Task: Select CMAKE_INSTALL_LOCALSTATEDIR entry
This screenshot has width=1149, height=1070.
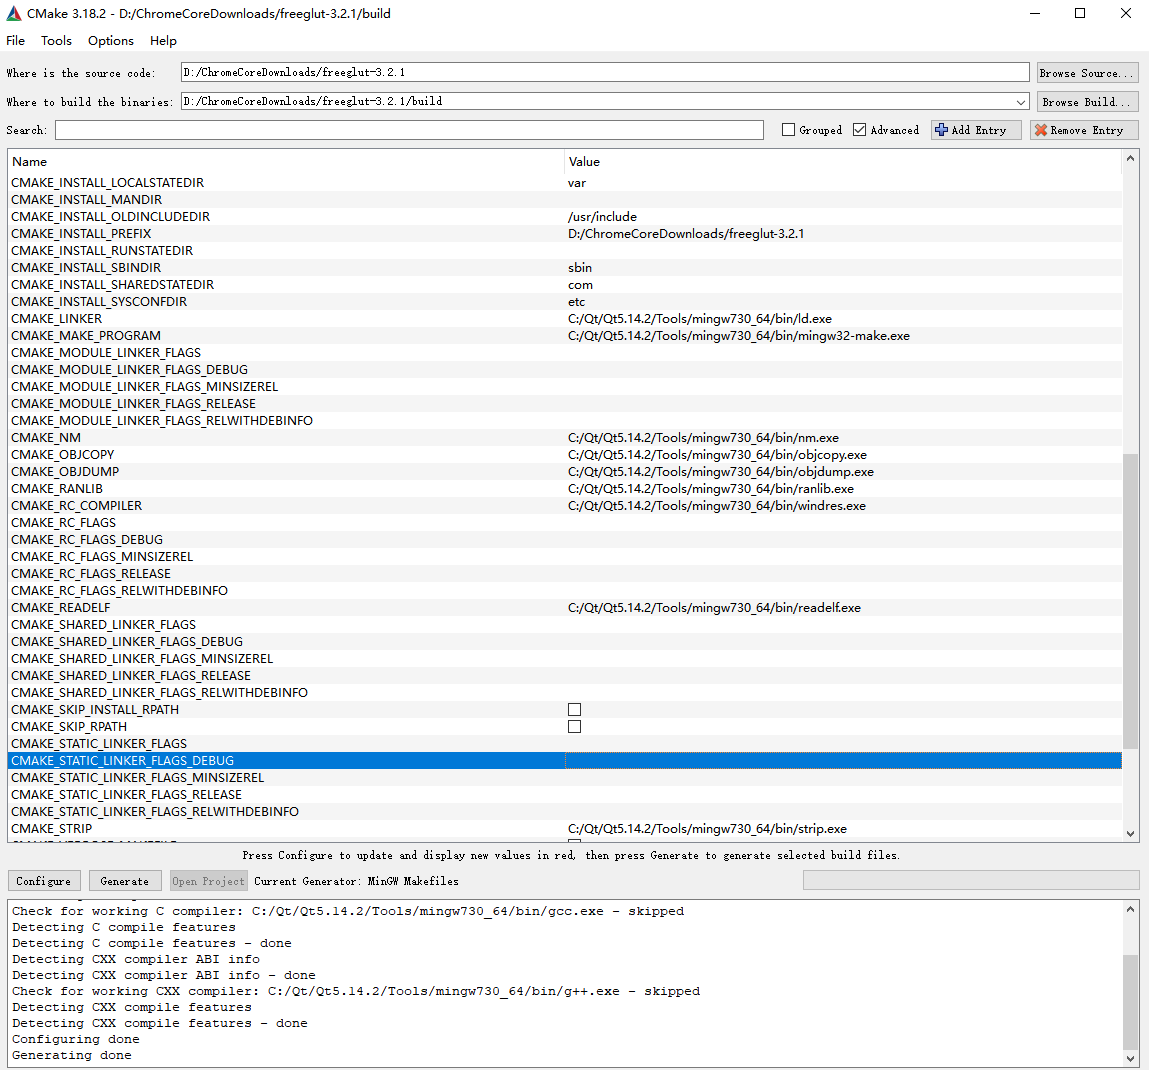Action: (564, 182)
